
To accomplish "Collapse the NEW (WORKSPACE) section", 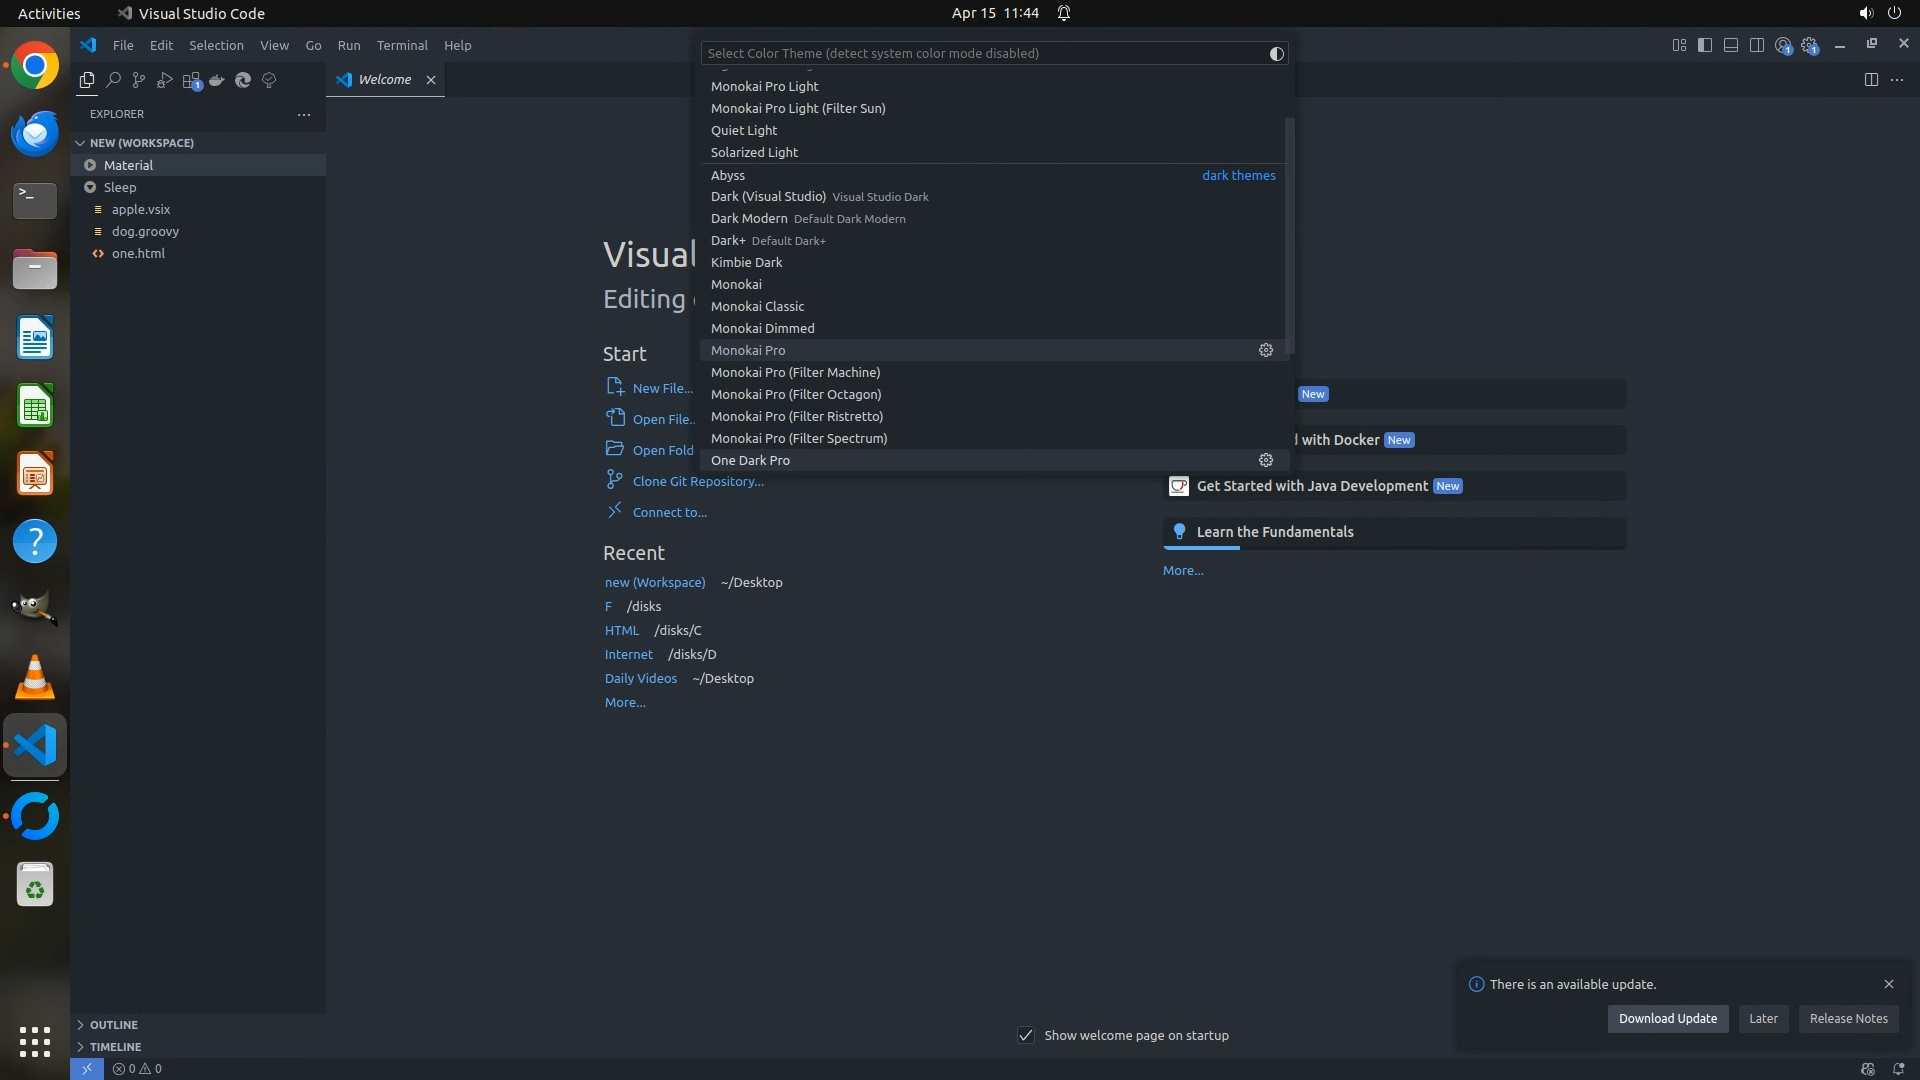I will coord(81,143).
